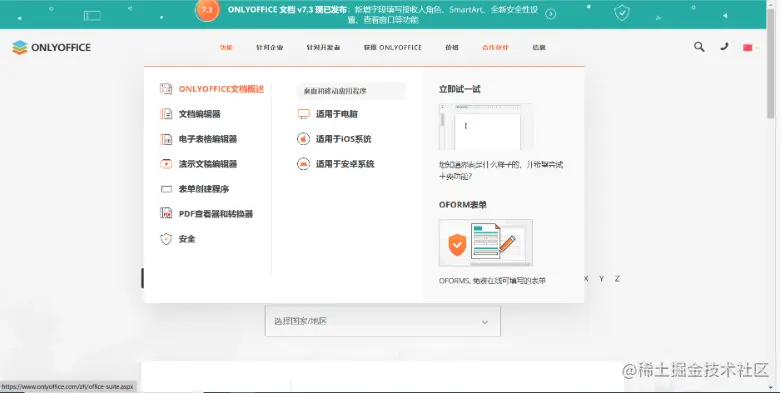
Task: Click the 文档编辑器 icon
Action: click(x=166, y=114)
